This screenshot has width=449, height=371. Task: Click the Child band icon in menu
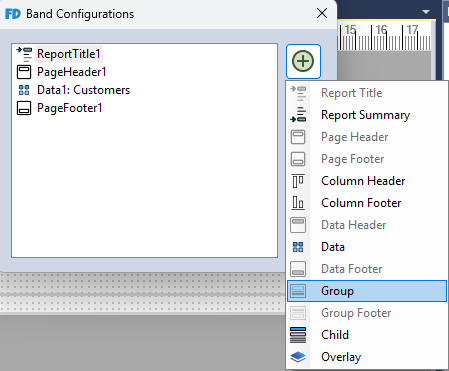(x=298, y=335)
